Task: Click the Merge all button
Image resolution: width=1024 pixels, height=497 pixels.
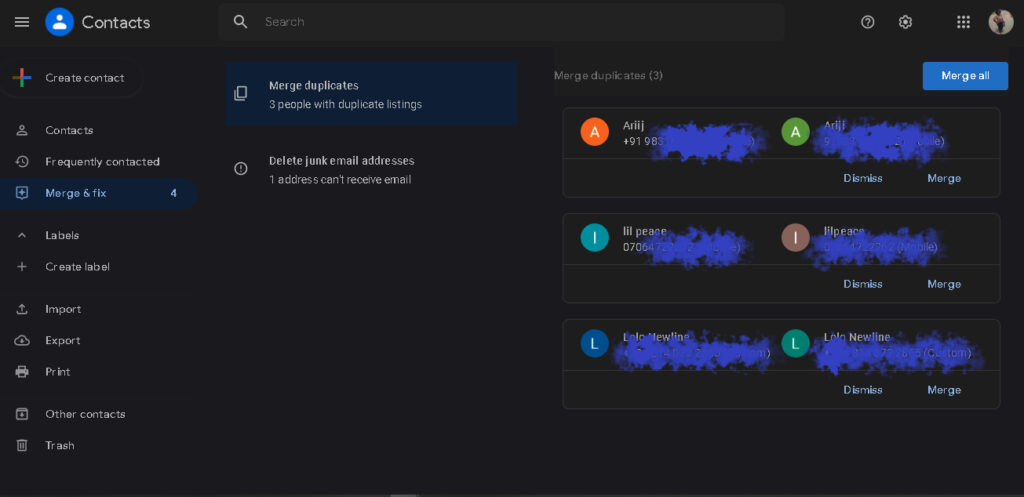Action: click(965, 76)
